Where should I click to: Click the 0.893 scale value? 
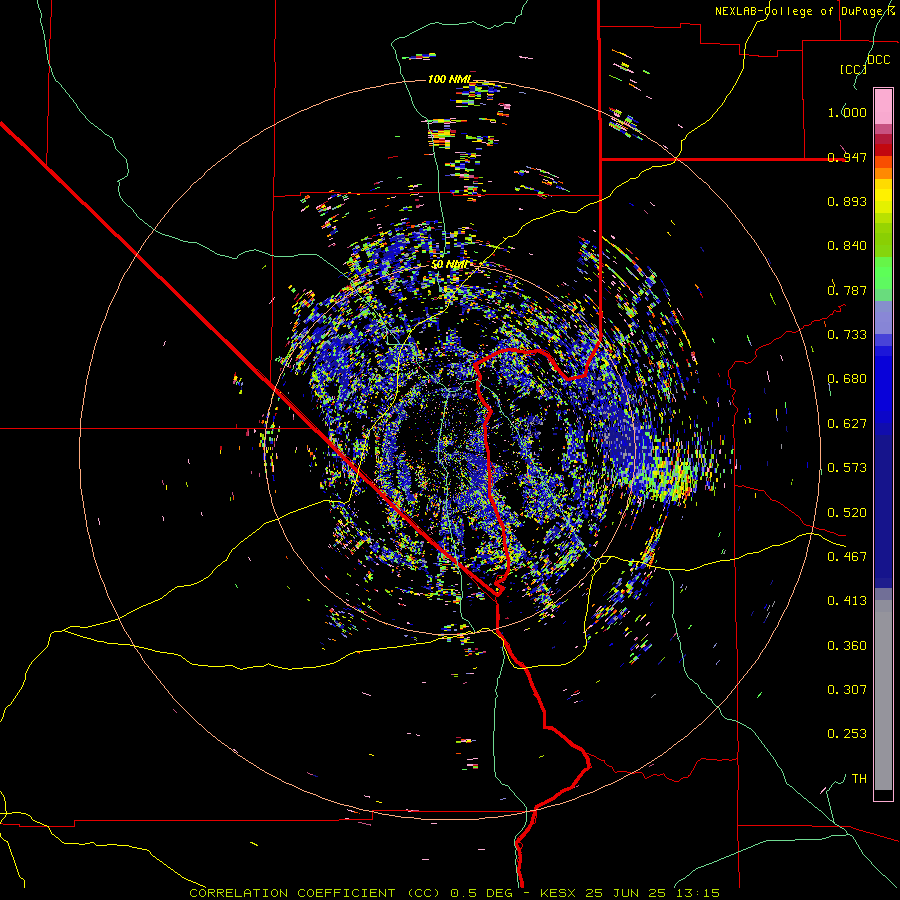[x=847, y=201]
